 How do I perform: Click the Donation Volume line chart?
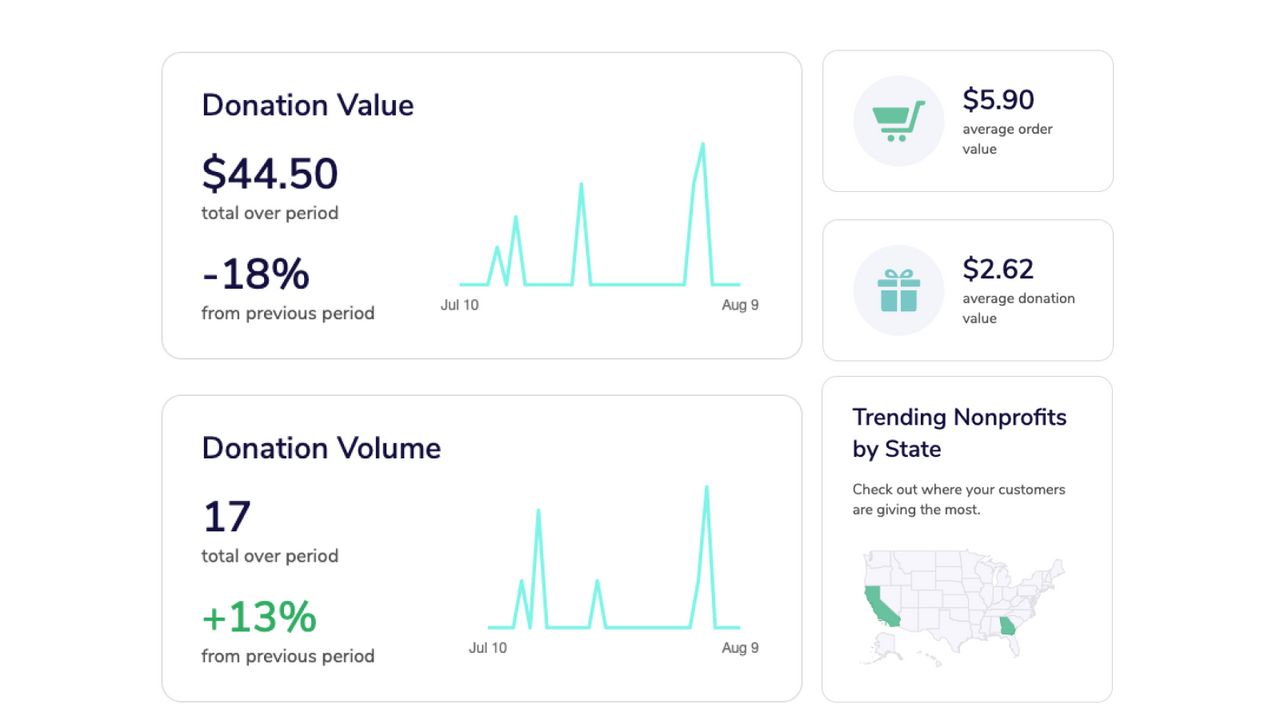pos(614,558)
